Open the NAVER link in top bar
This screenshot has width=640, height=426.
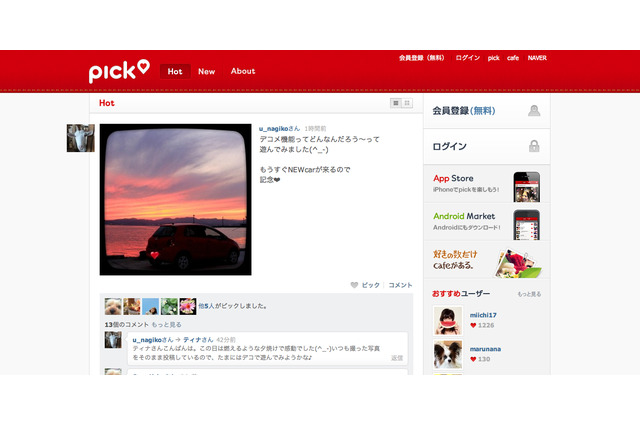(537, 58)
